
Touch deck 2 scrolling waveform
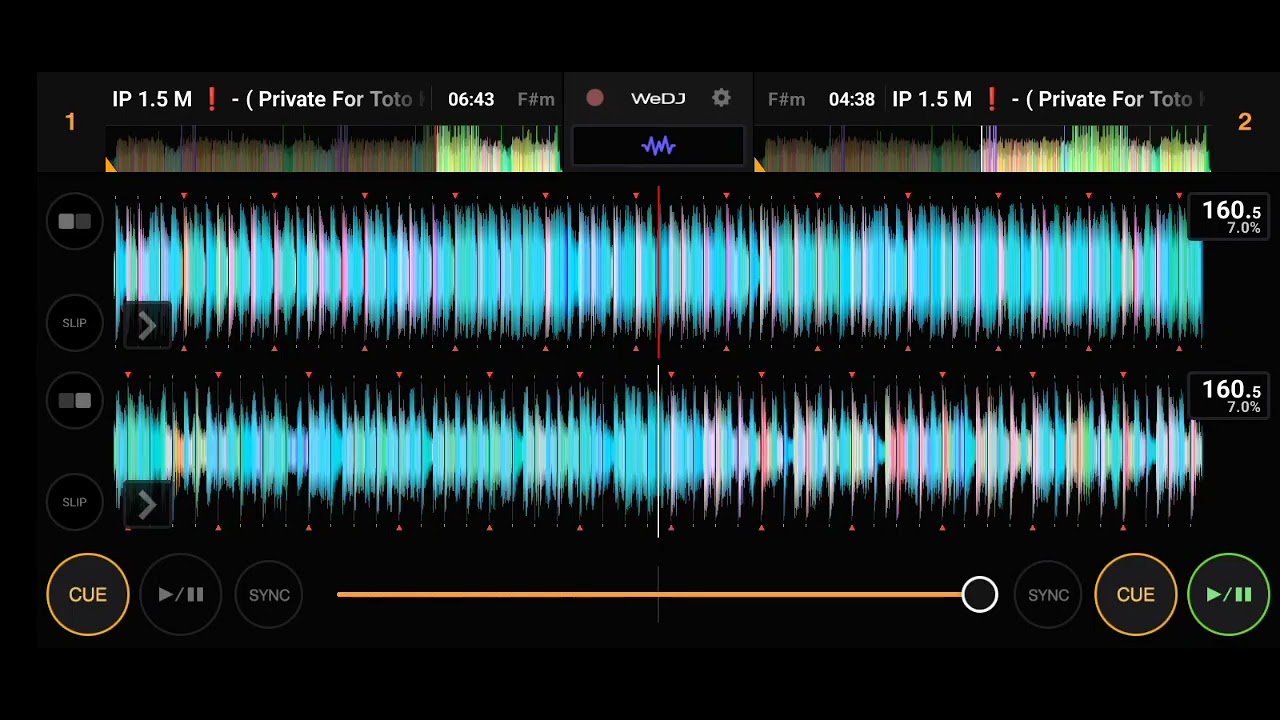pos(658,451)
